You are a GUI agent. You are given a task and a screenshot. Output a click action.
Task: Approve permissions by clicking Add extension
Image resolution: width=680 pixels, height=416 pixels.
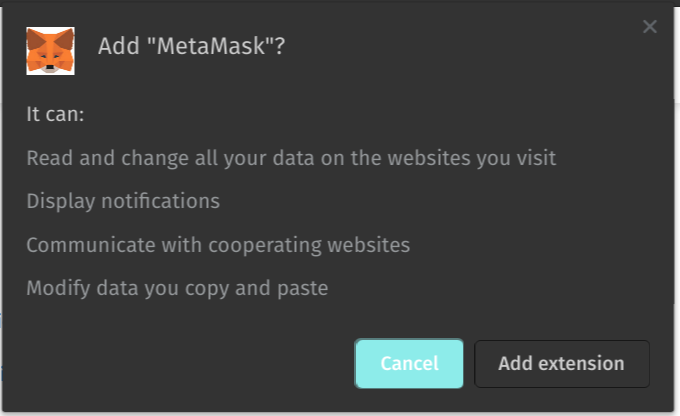pyautogui.click(x=562, y=364)
